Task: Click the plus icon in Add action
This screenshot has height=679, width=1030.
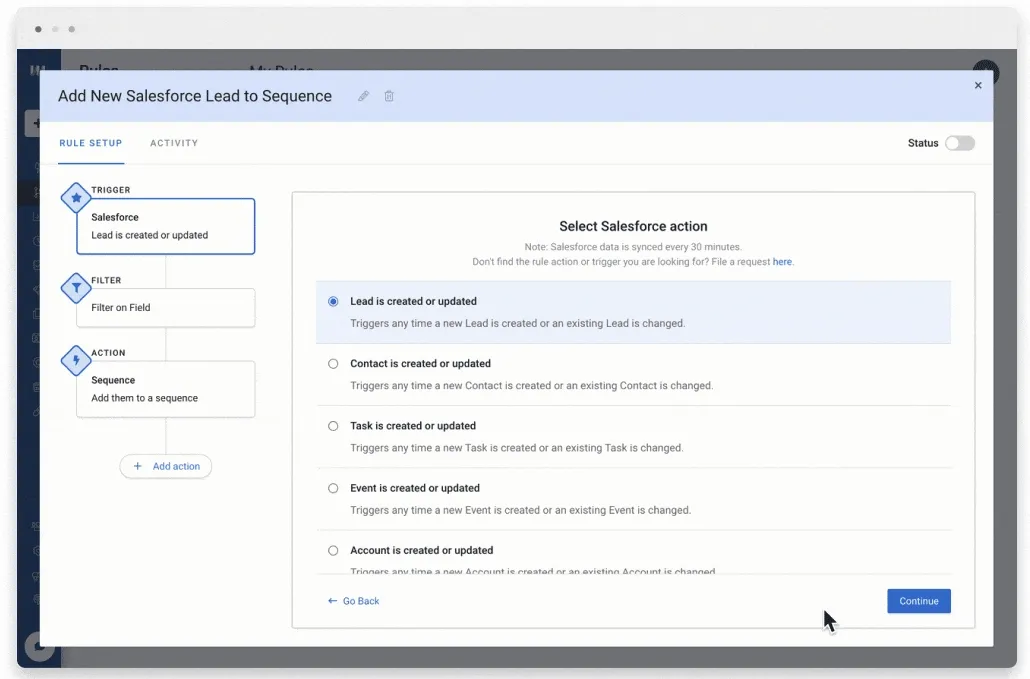Action: tap(137, 466)
